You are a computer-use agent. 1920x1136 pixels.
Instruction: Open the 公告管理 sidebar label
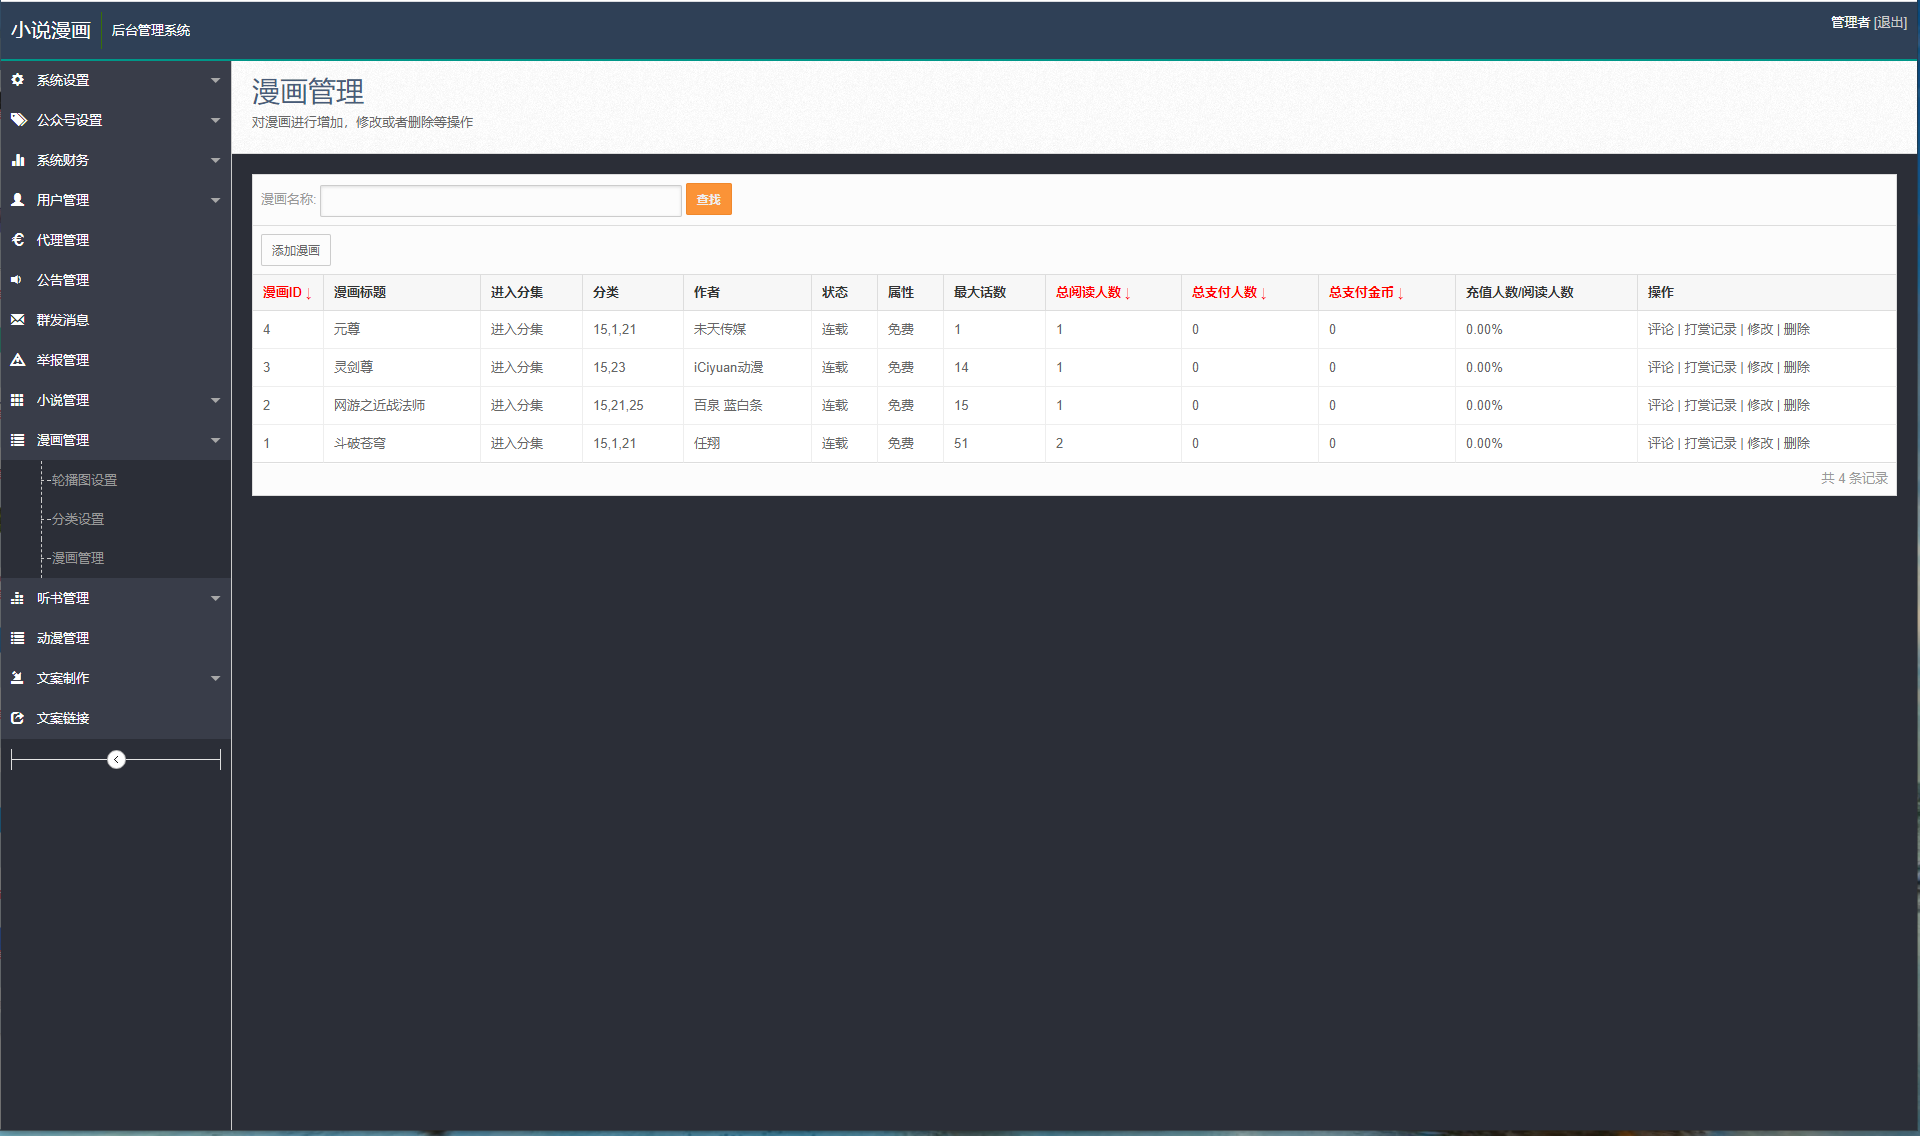(x=63, y=280)
